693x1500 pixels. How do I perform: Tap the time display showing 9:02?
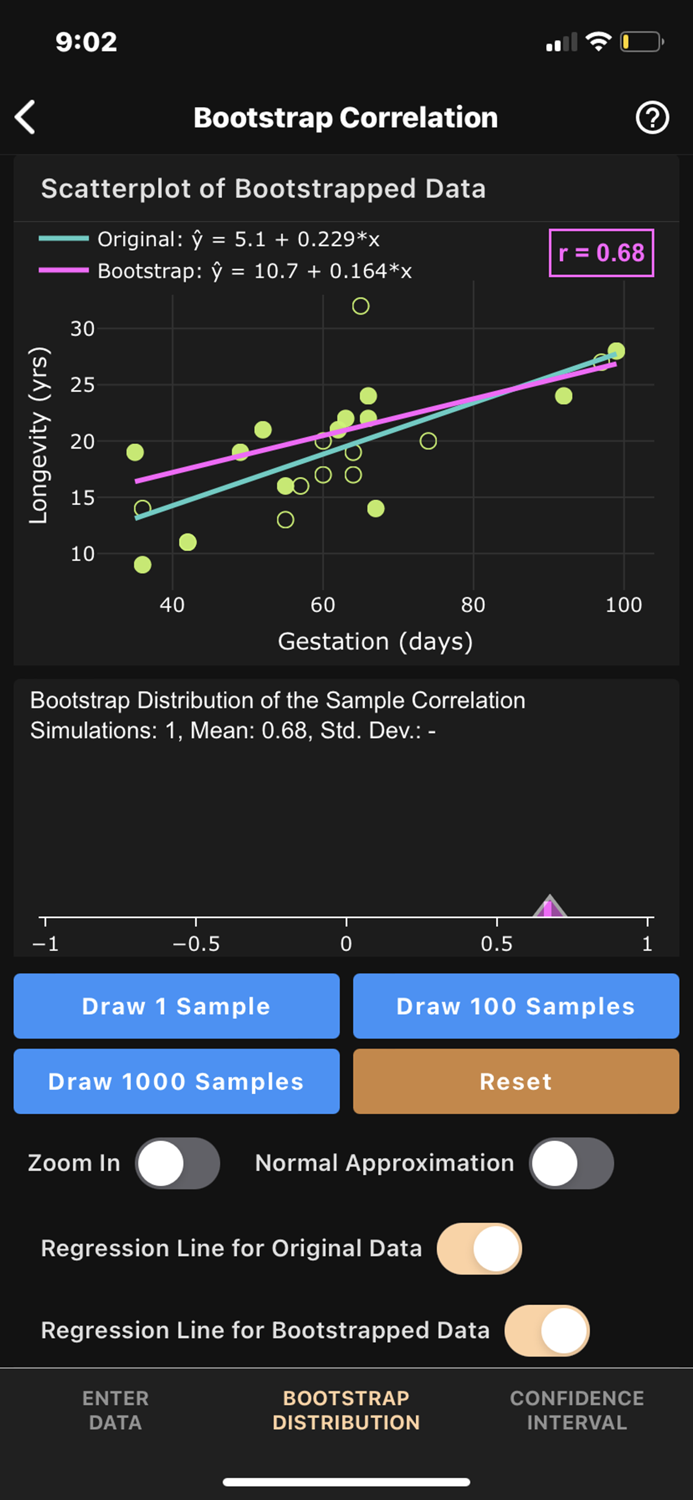click(86, 41)
